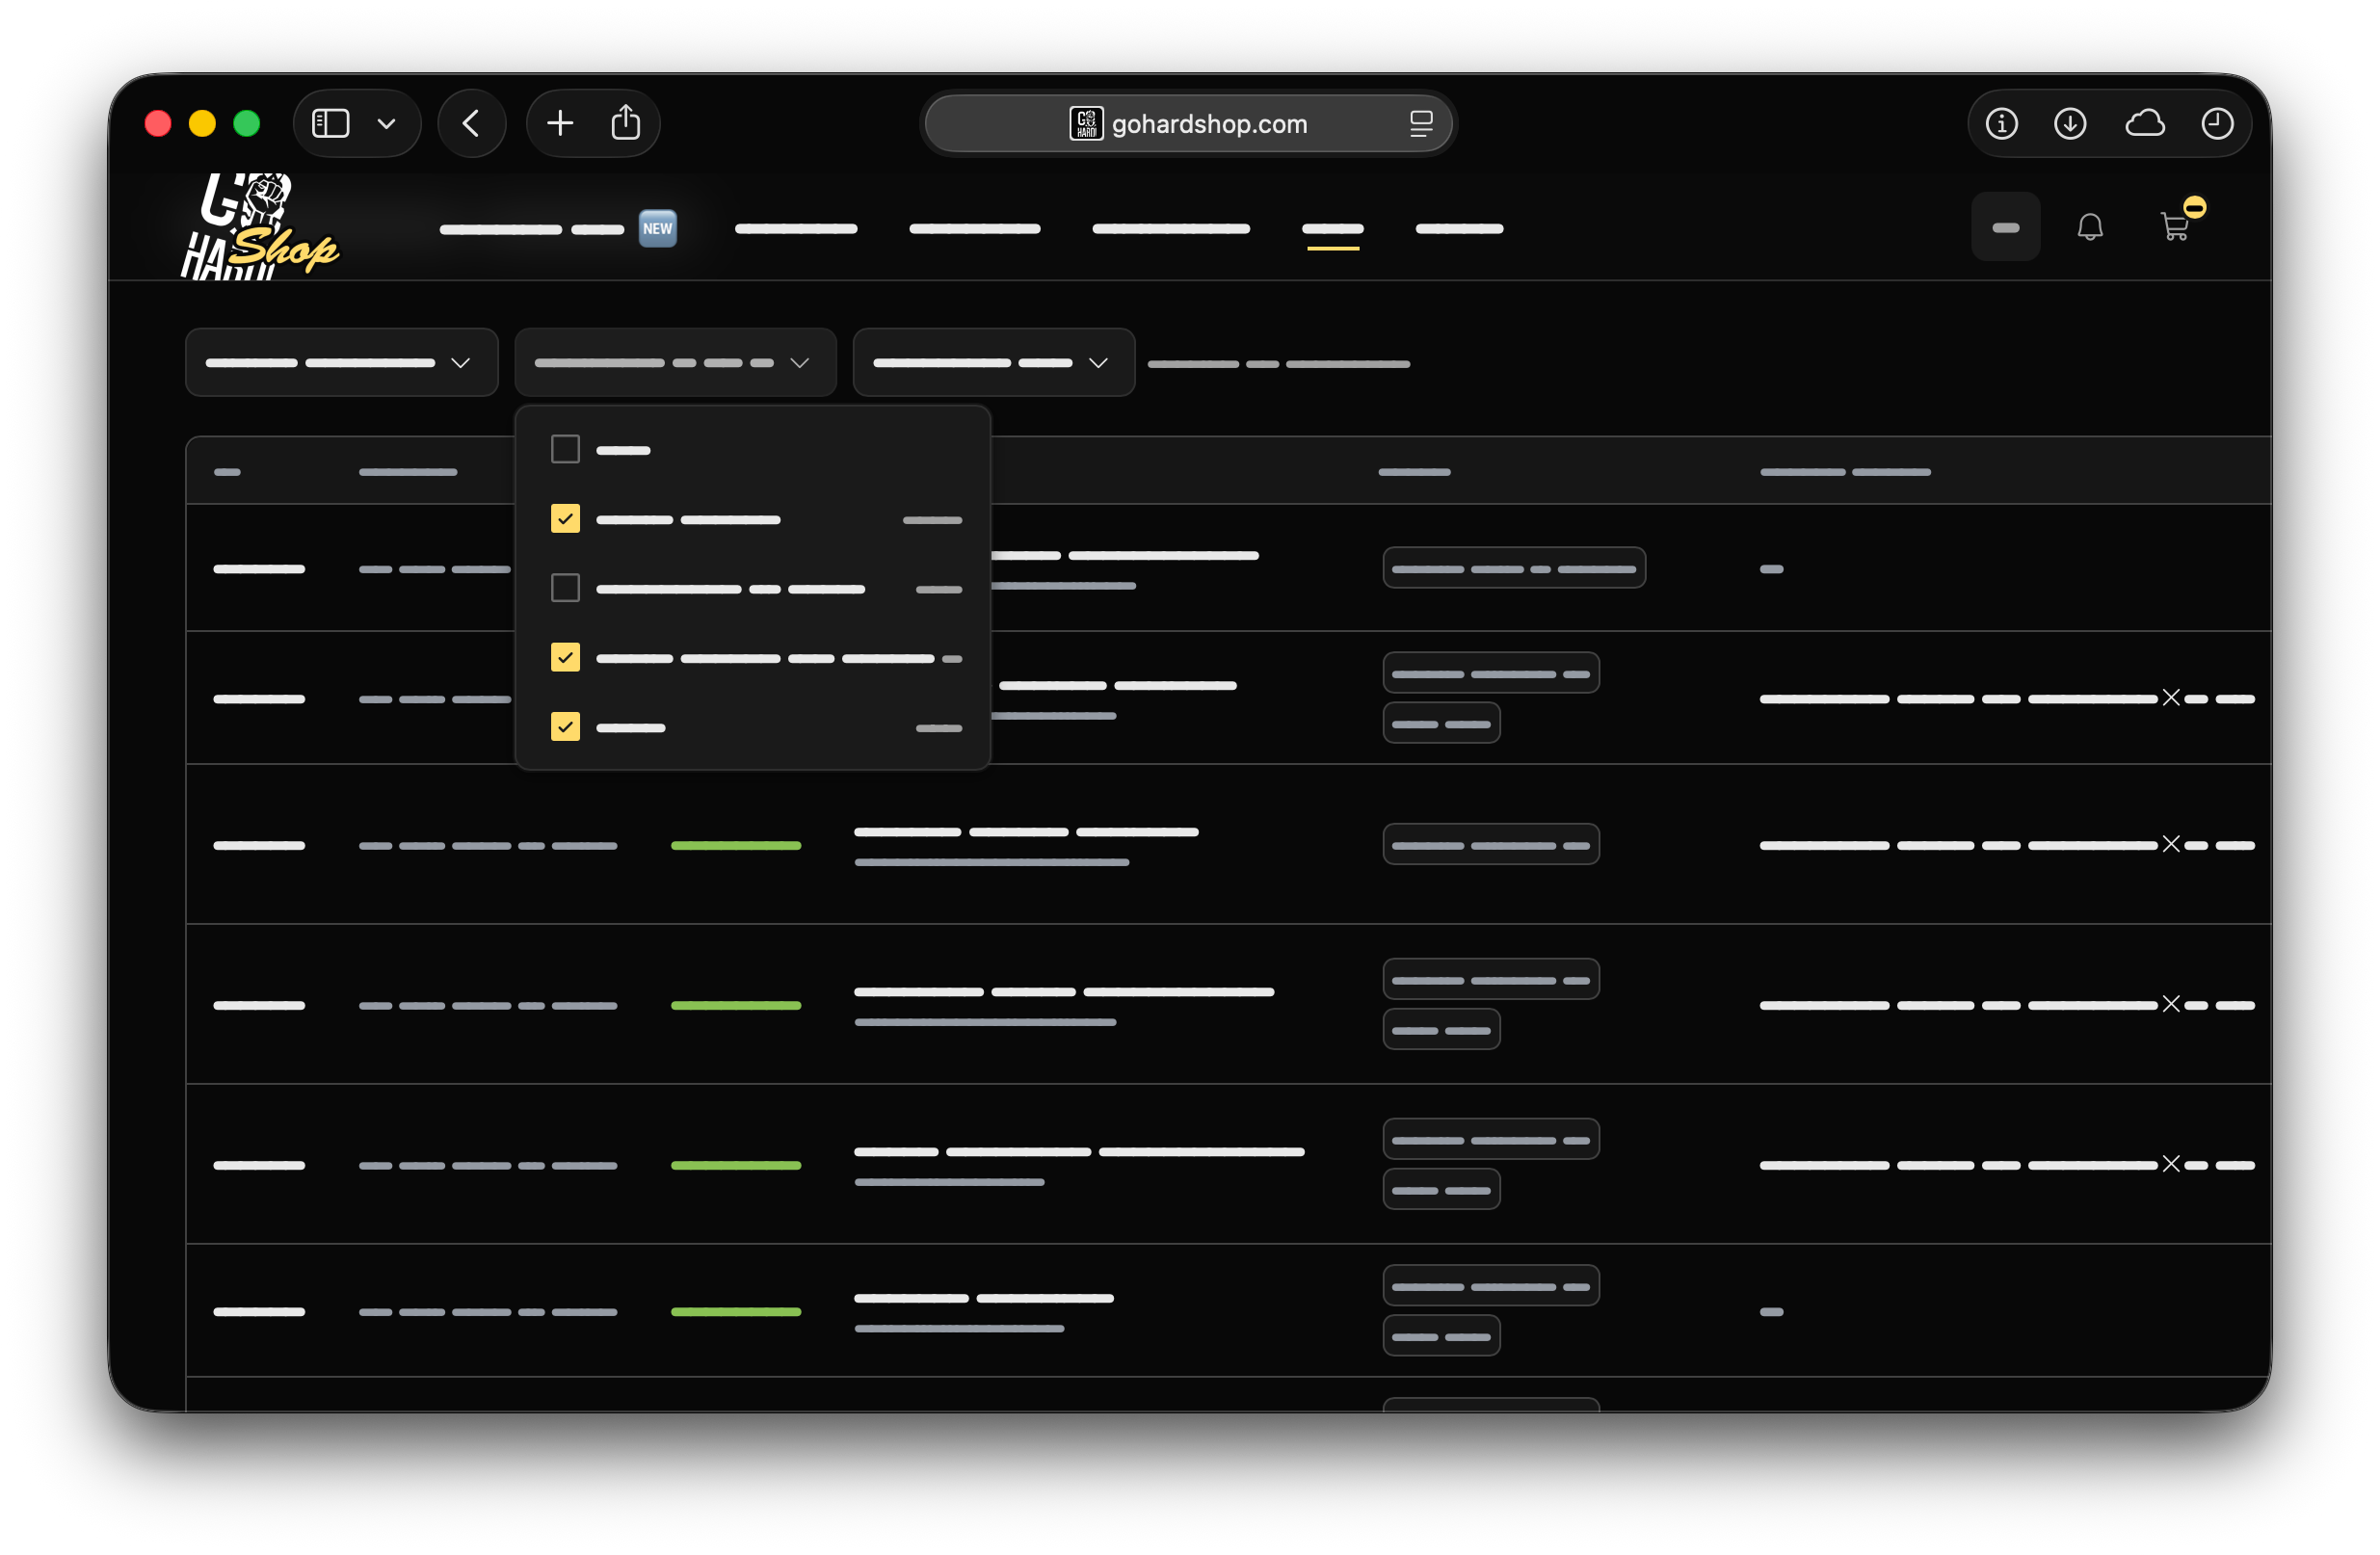Click the small second tag pill in the second table row
This screenshot has height=1555, width=2380.
click(x=1441, y=723)
